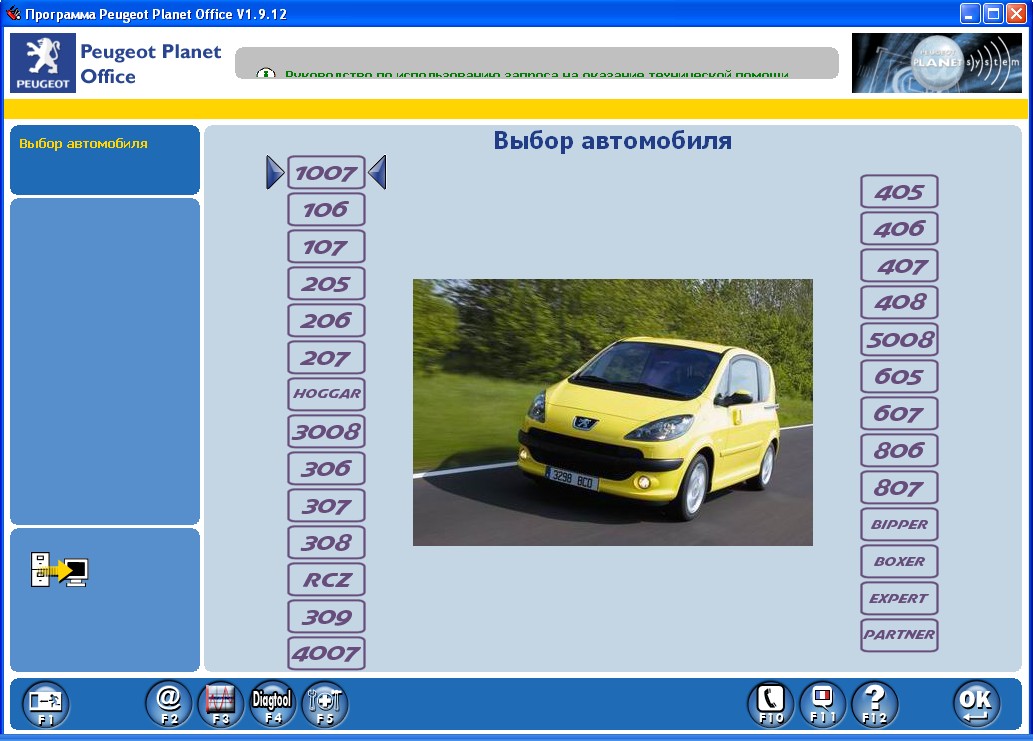Minimize the Peugeot Planet Office window
The width and height of the screenshot is (1033, 741).
[970, 13]
